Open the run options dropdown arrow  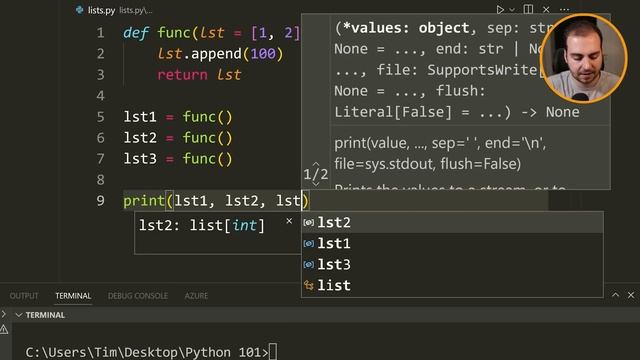(x=512, y=9)
